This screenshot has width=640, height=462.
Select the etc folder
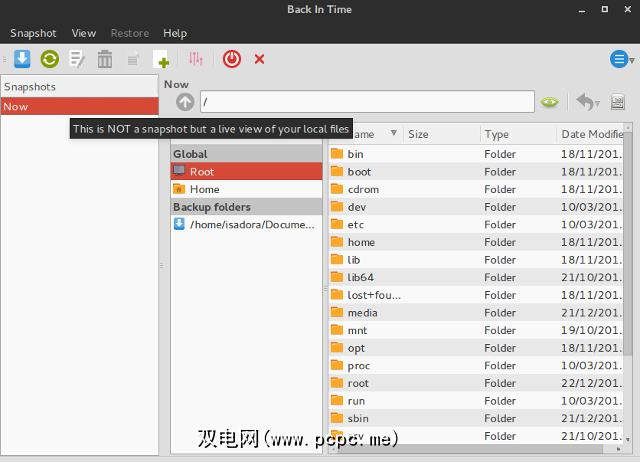pos(476,224)
